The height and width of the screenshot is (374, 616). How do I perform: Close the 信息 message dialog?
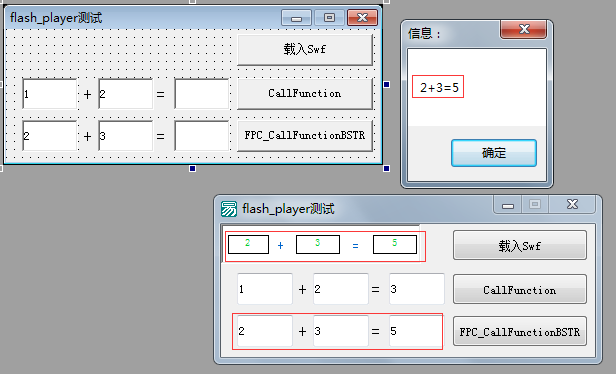point(523,29)
